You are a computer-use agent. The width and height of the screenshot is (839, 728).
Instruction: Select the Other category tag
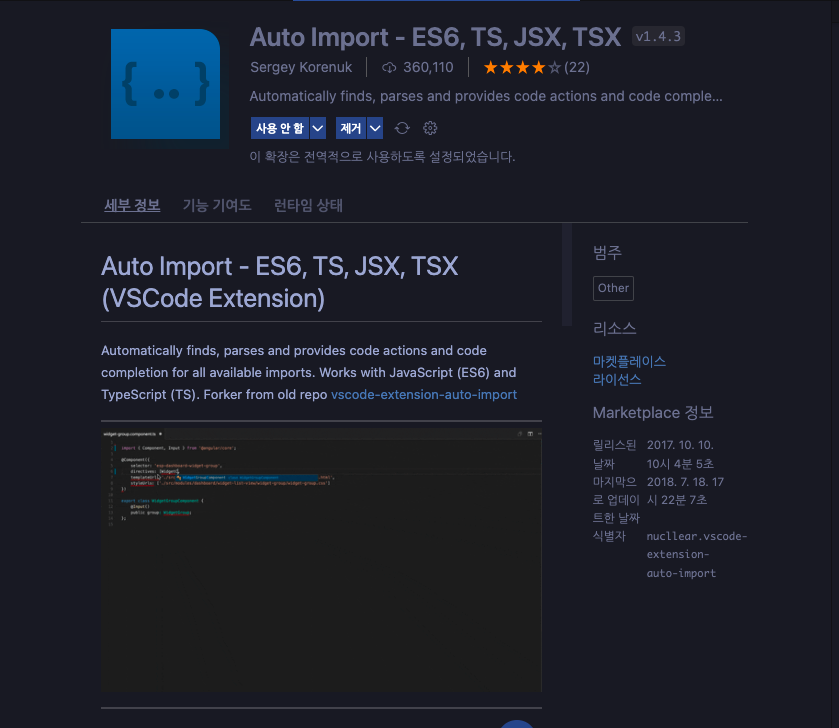613,288
